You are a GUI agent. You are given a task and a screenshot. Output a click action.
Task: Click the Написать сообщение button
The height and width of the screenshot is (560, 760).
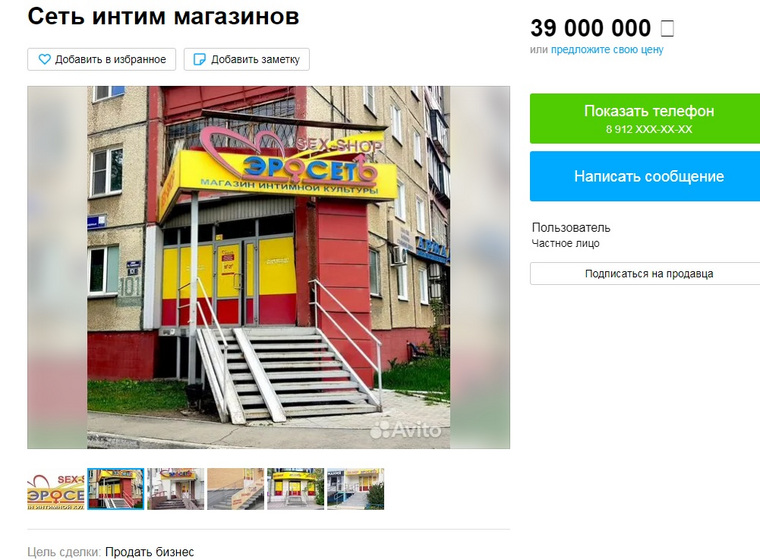tap(645, 176)
